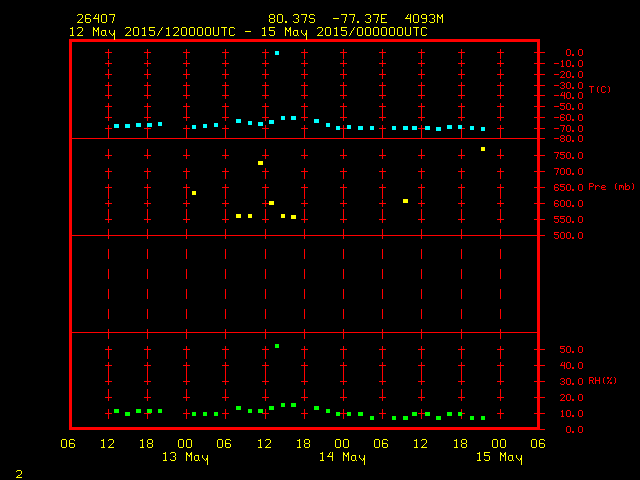Click the 00 hour label above 13 May
Viewport: 640px width, 480px height.
[x=185, y=444]
